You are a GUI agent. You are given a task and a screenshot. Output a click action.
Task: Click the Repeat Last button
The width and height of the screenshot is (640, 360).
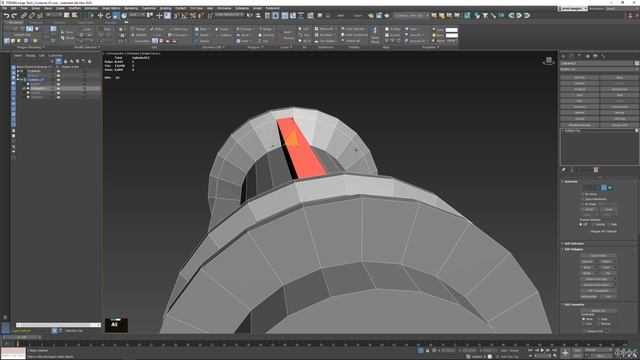tap(598, 311)
